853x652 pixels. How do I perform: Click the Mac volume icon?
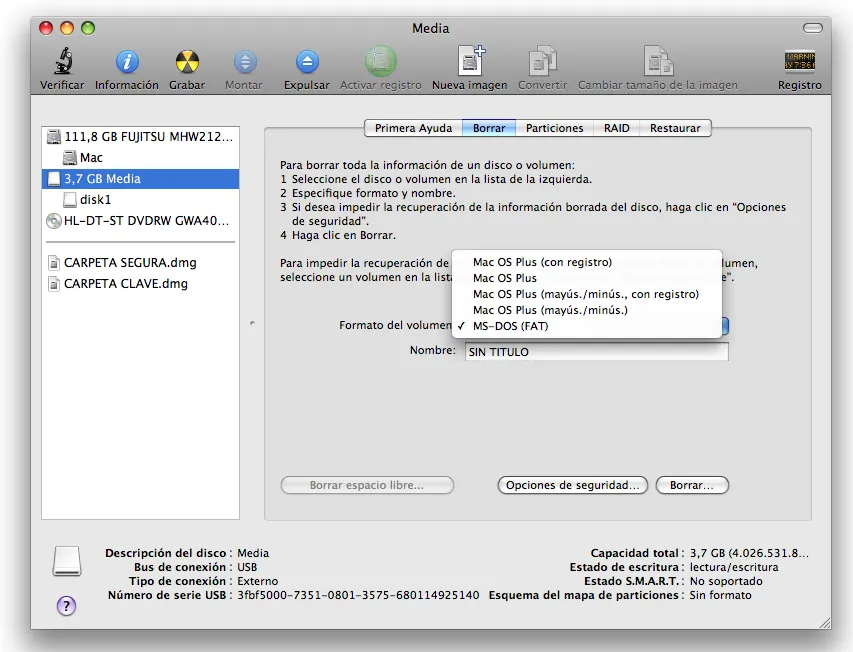point(70,158)
